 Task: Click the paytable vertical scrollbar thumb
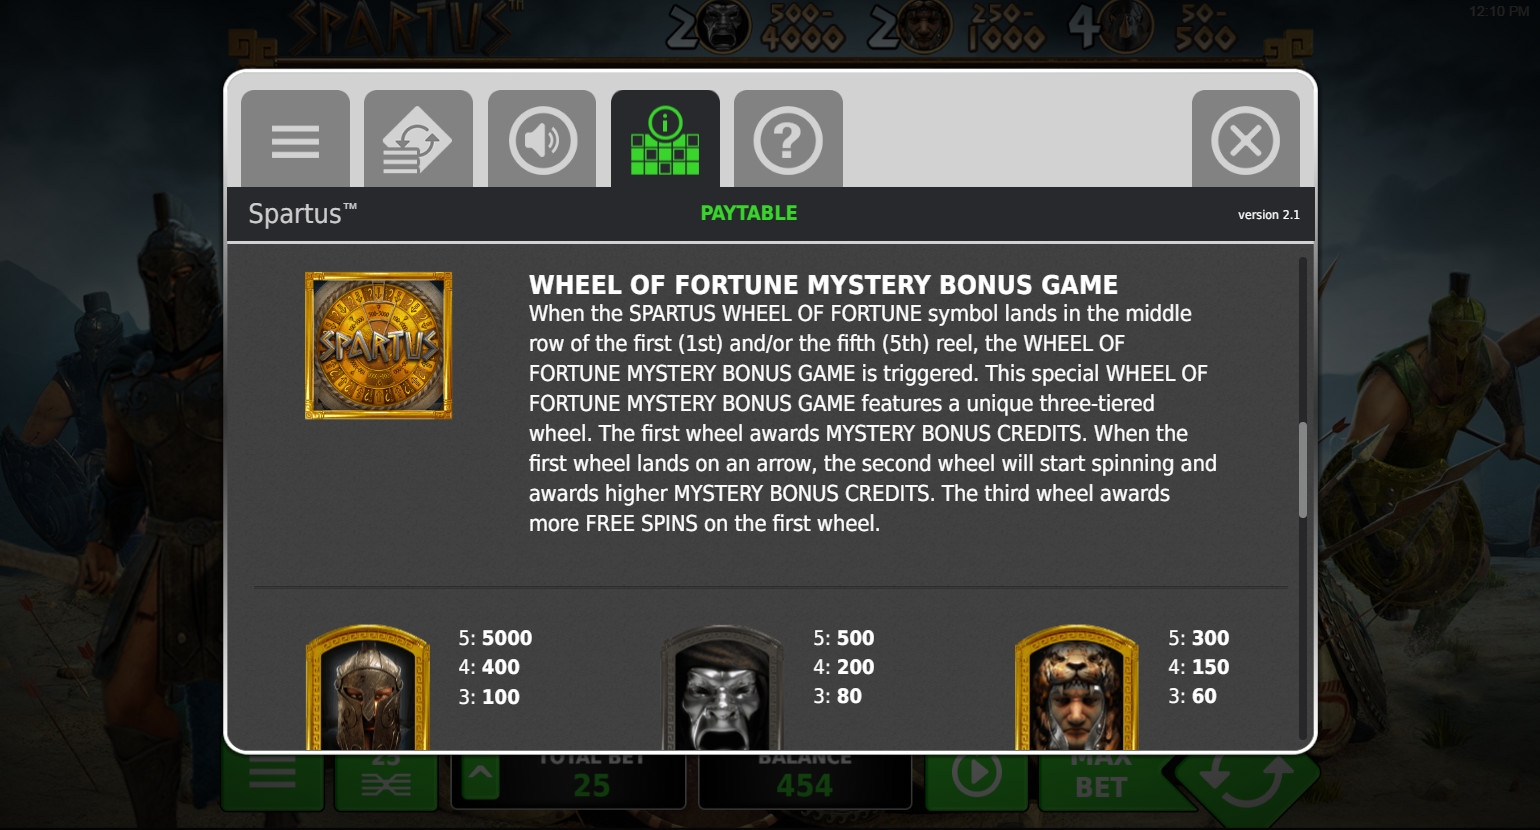1302,470
